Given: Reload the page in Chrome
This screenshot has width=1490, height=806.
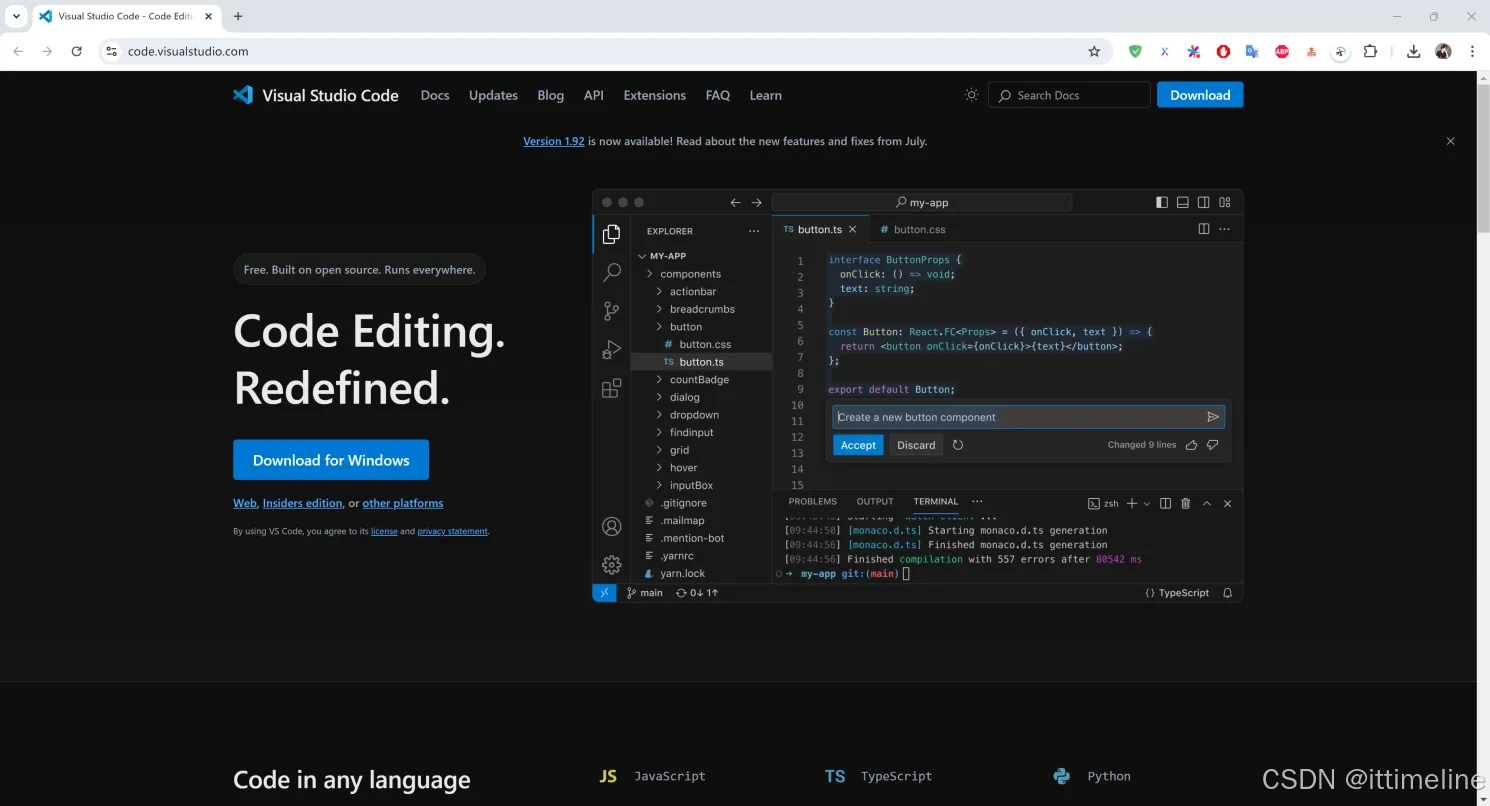Looking at the screenshot, I should 76,51.
